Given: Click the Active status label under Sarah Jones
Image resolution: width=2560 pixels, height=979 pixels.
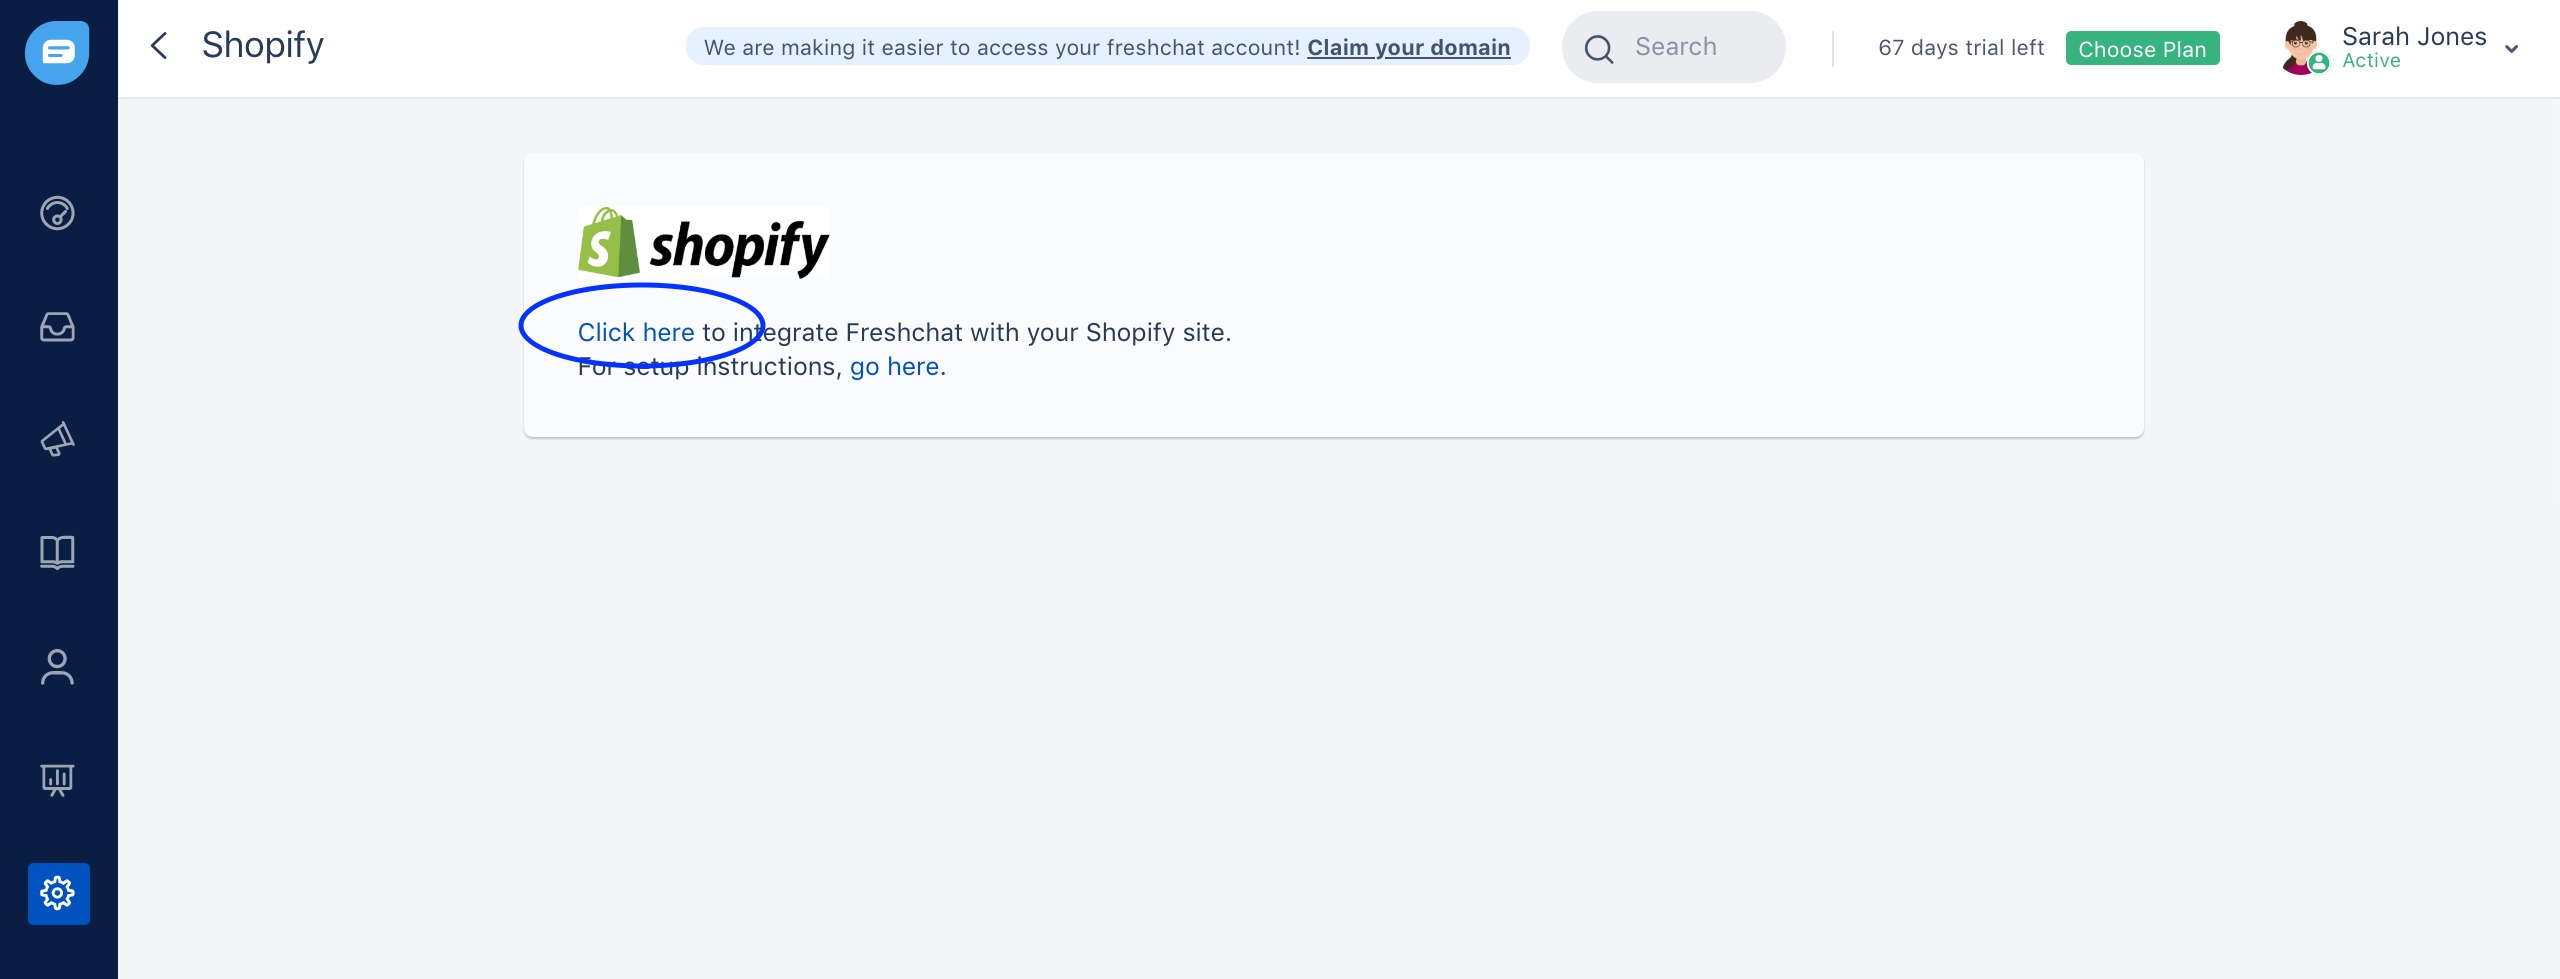Looking at the screenshot, I should tap(2370, 61).
